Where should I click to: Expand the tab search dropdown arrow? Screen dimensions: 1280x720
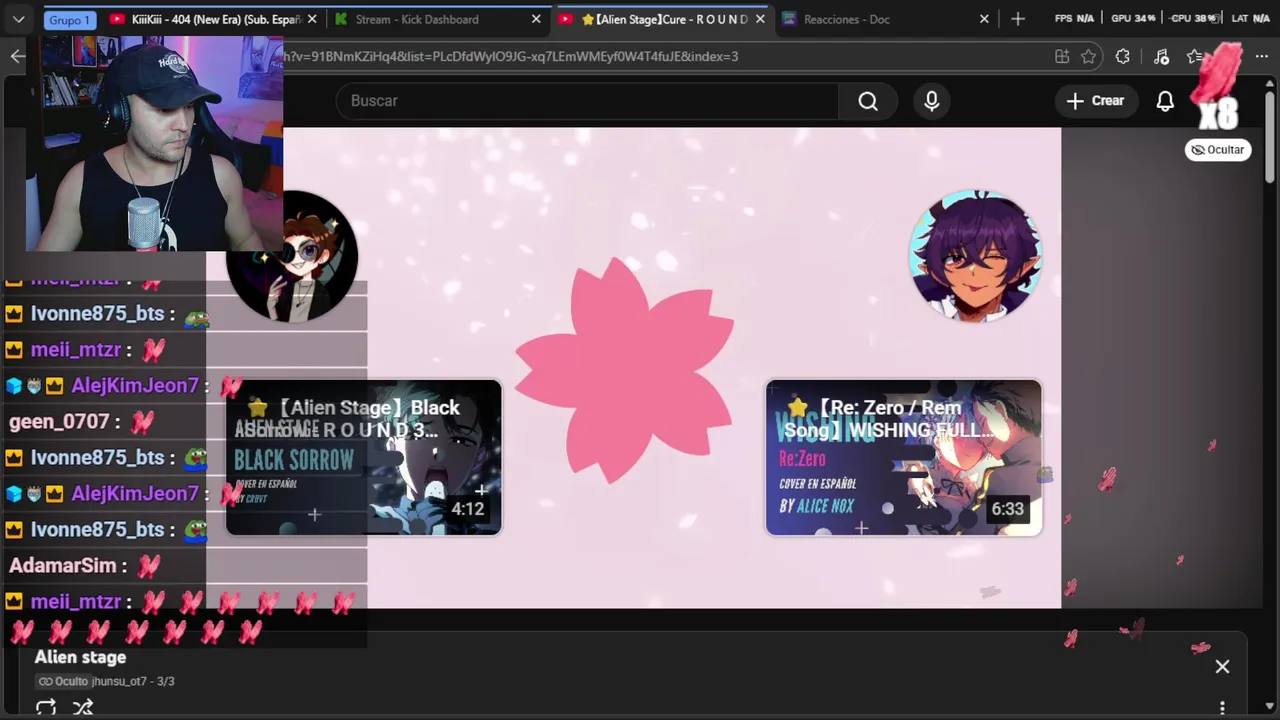pyautogui.click(x=18, y=19)
